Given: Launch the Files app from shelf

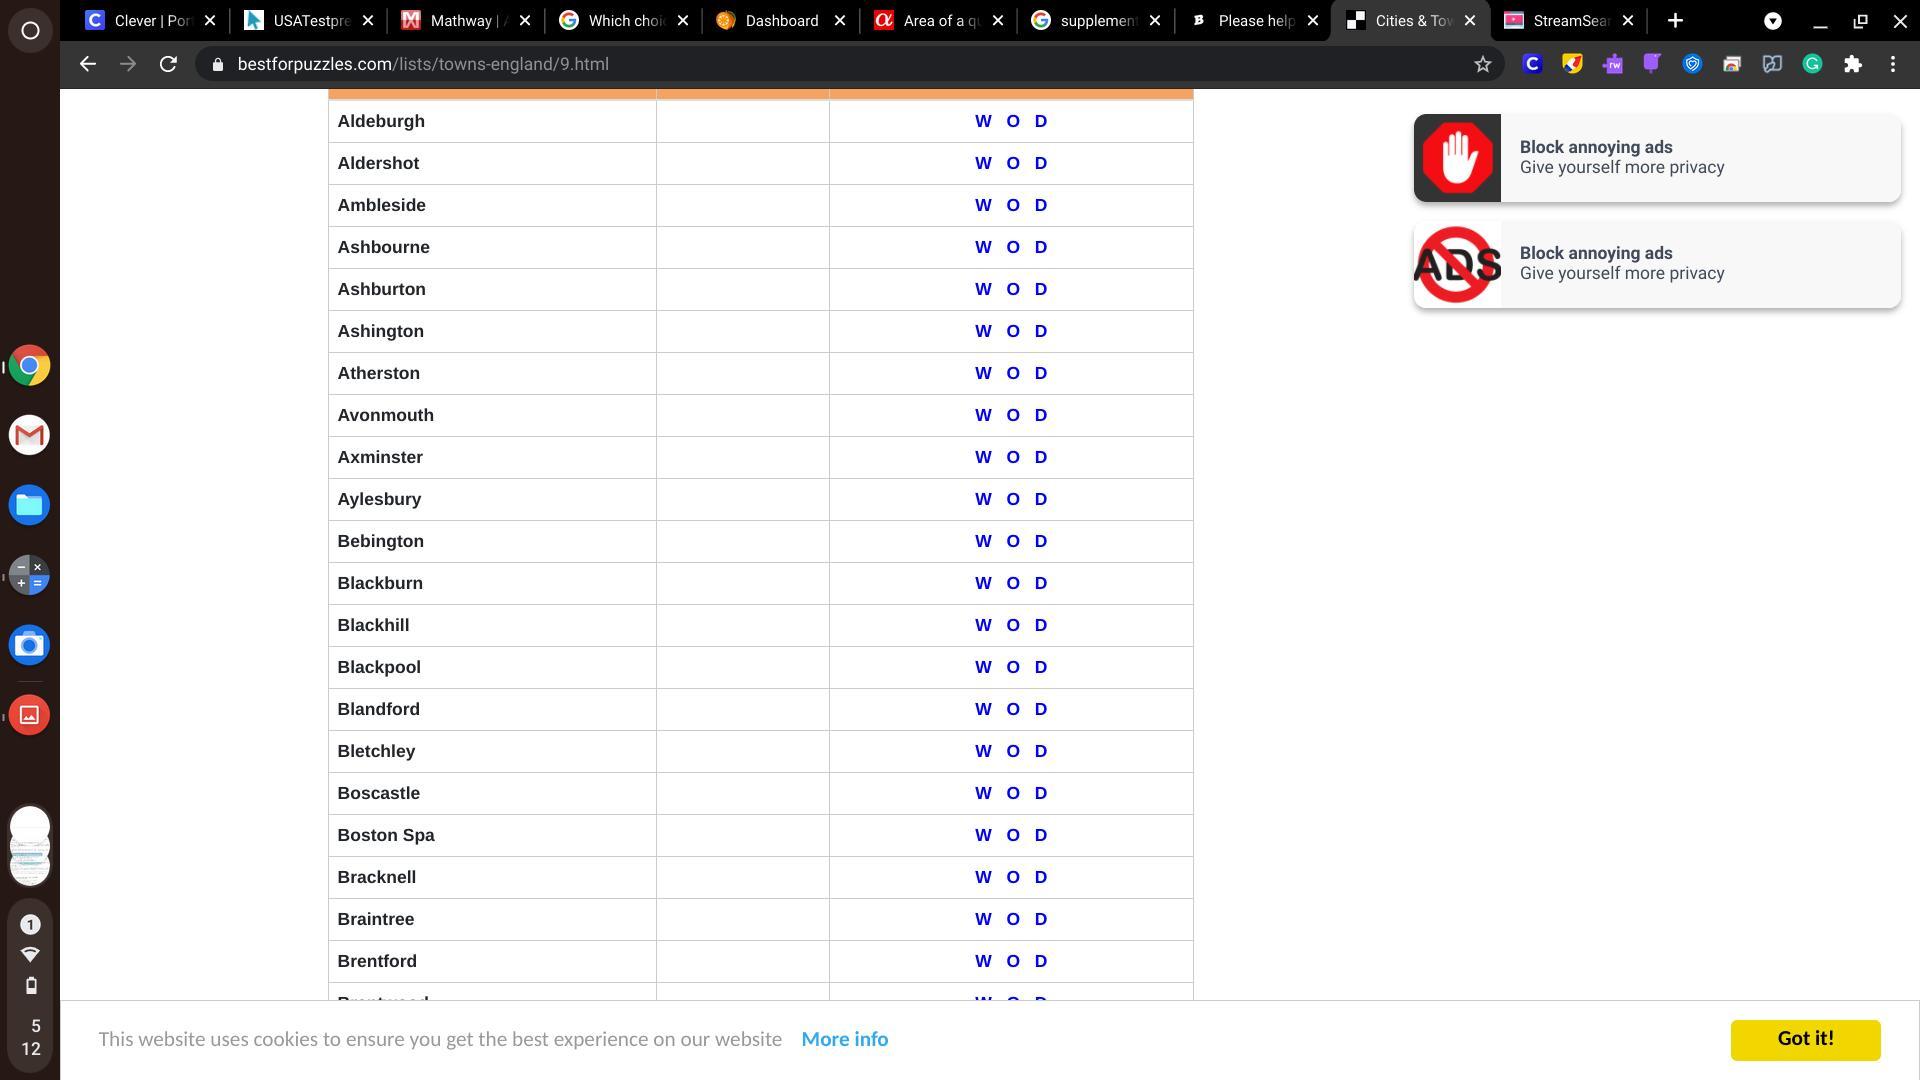Looking at the screenshot, I should (29, 505).
